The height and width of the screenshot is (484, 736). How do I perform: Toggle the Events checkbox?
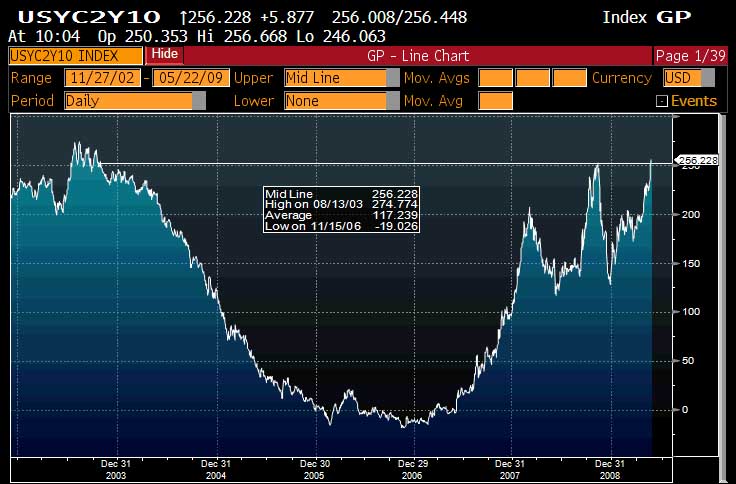[x=661, y=101]
